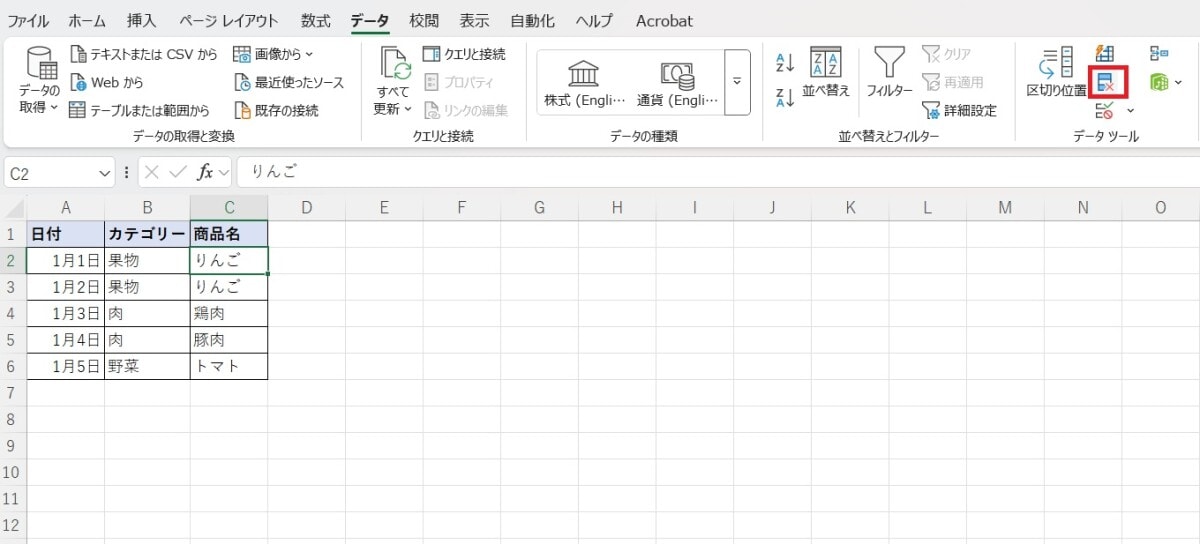Switch to the 挿入 ribbon tab
The width and height of the screenshot is (1200, 544).
[x=142, y=21]
